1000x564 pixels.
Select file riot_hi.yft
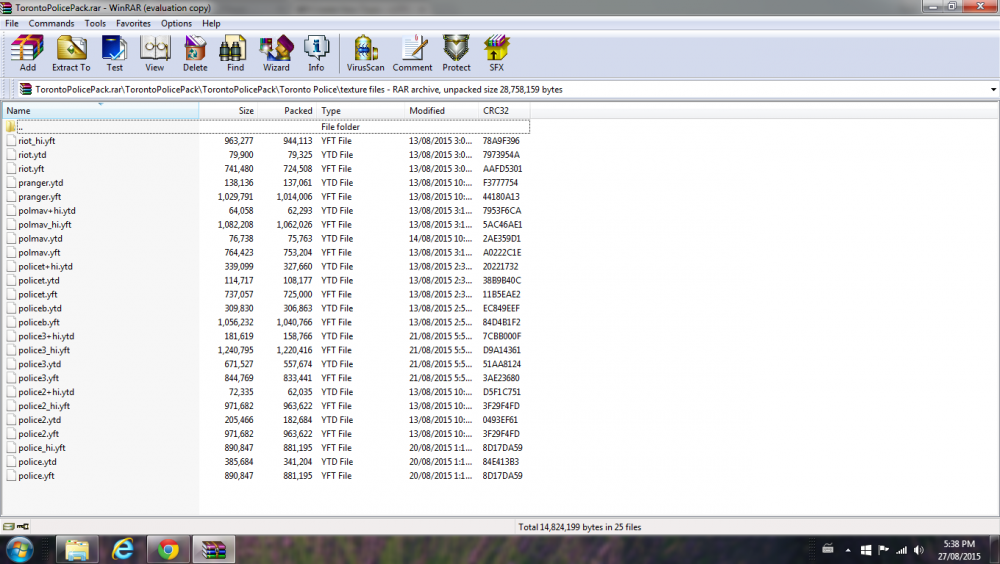point(36,141)
